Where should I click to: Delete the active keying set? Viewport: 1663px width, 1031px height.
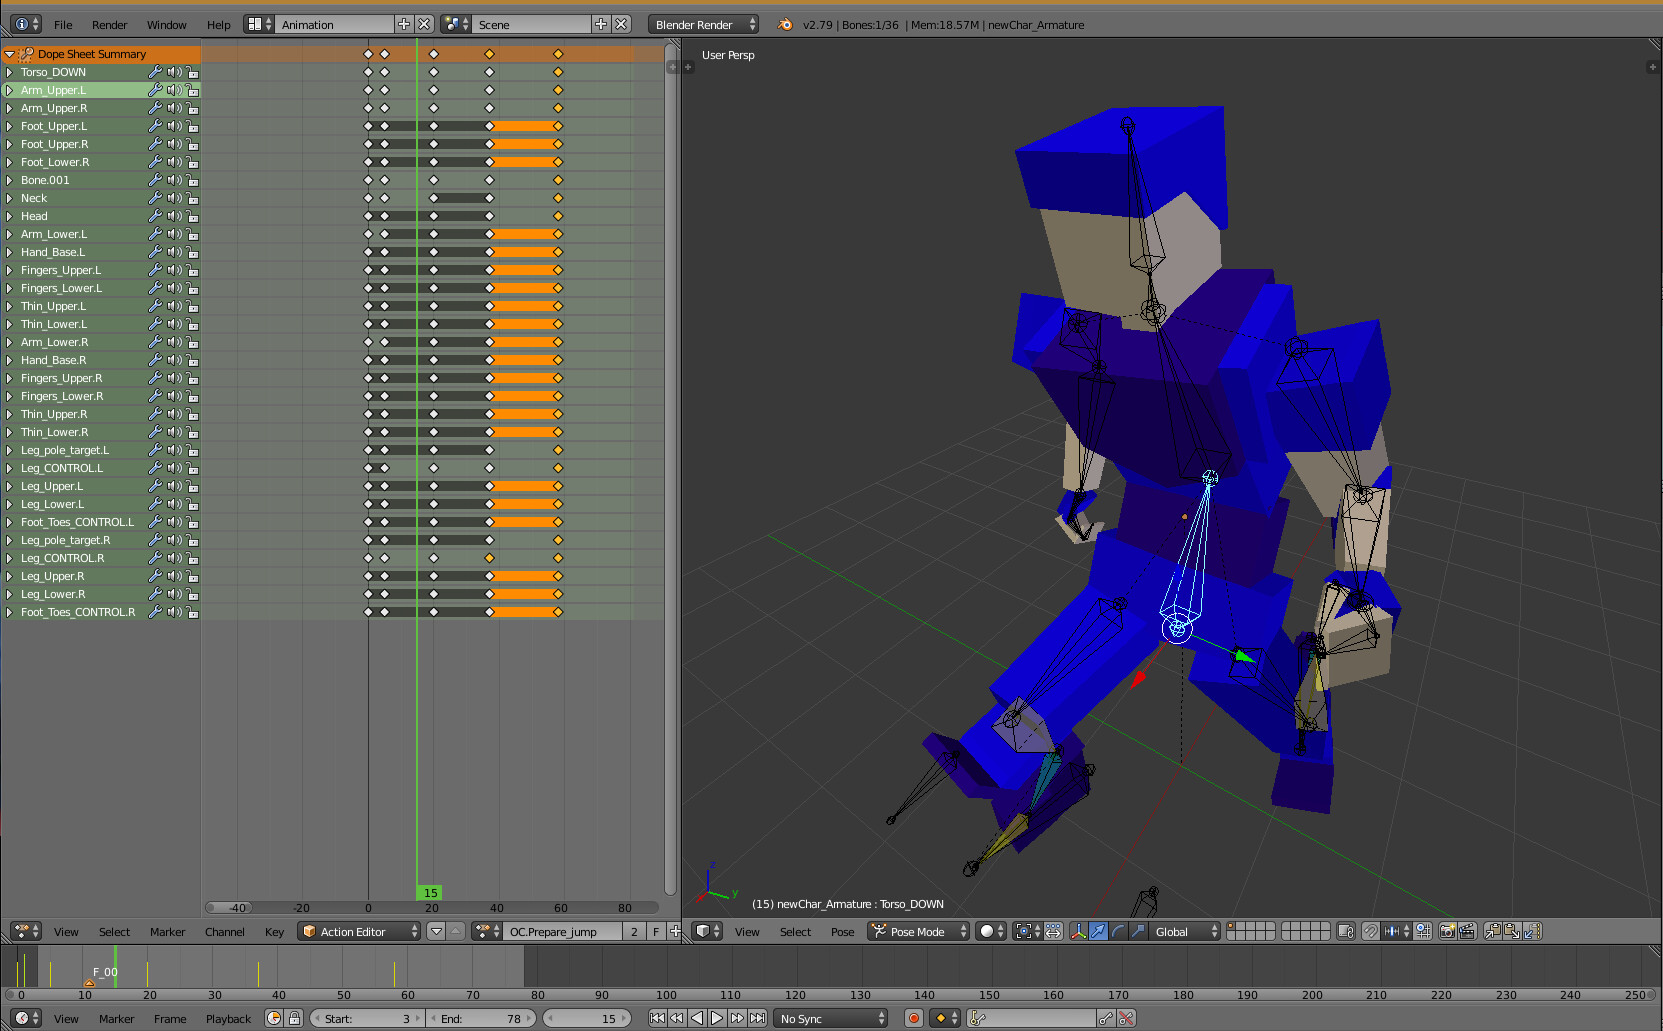(x=1127, y=1018)
